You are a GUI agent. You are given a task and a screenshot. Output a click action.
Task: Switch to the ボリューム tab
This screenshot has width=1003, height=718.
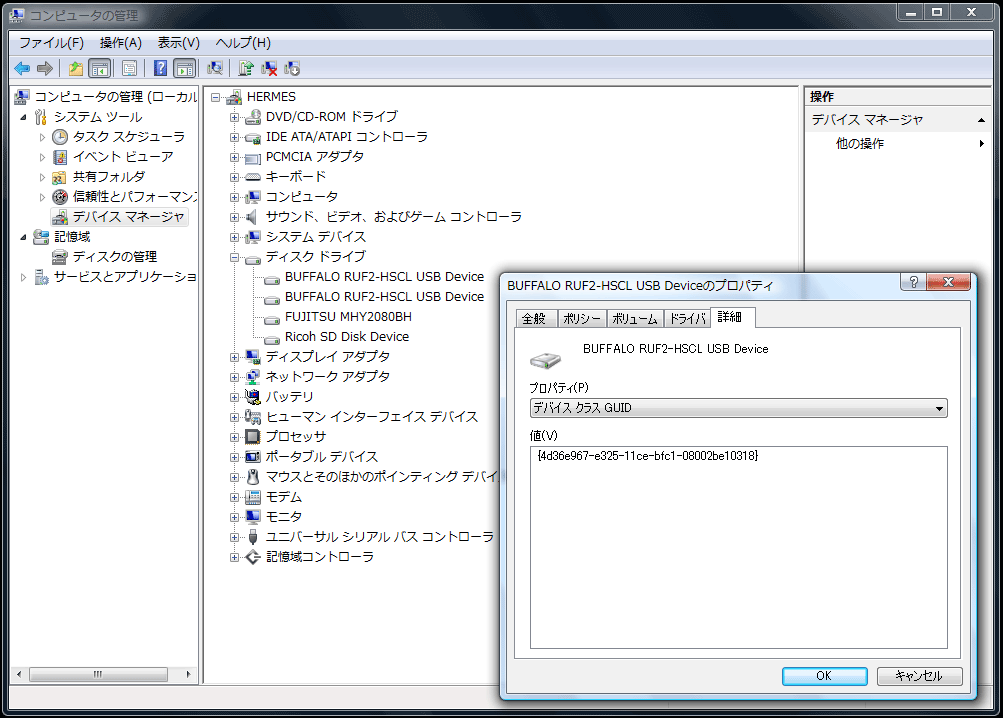coord(635,319)
